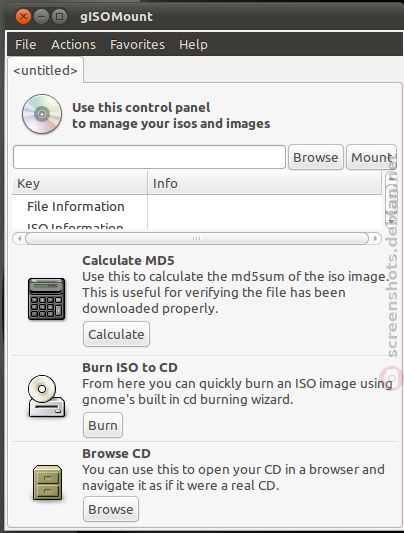Viewport: 404px width, 533px height.
Task: Click the Info column header
Action: 265,183
